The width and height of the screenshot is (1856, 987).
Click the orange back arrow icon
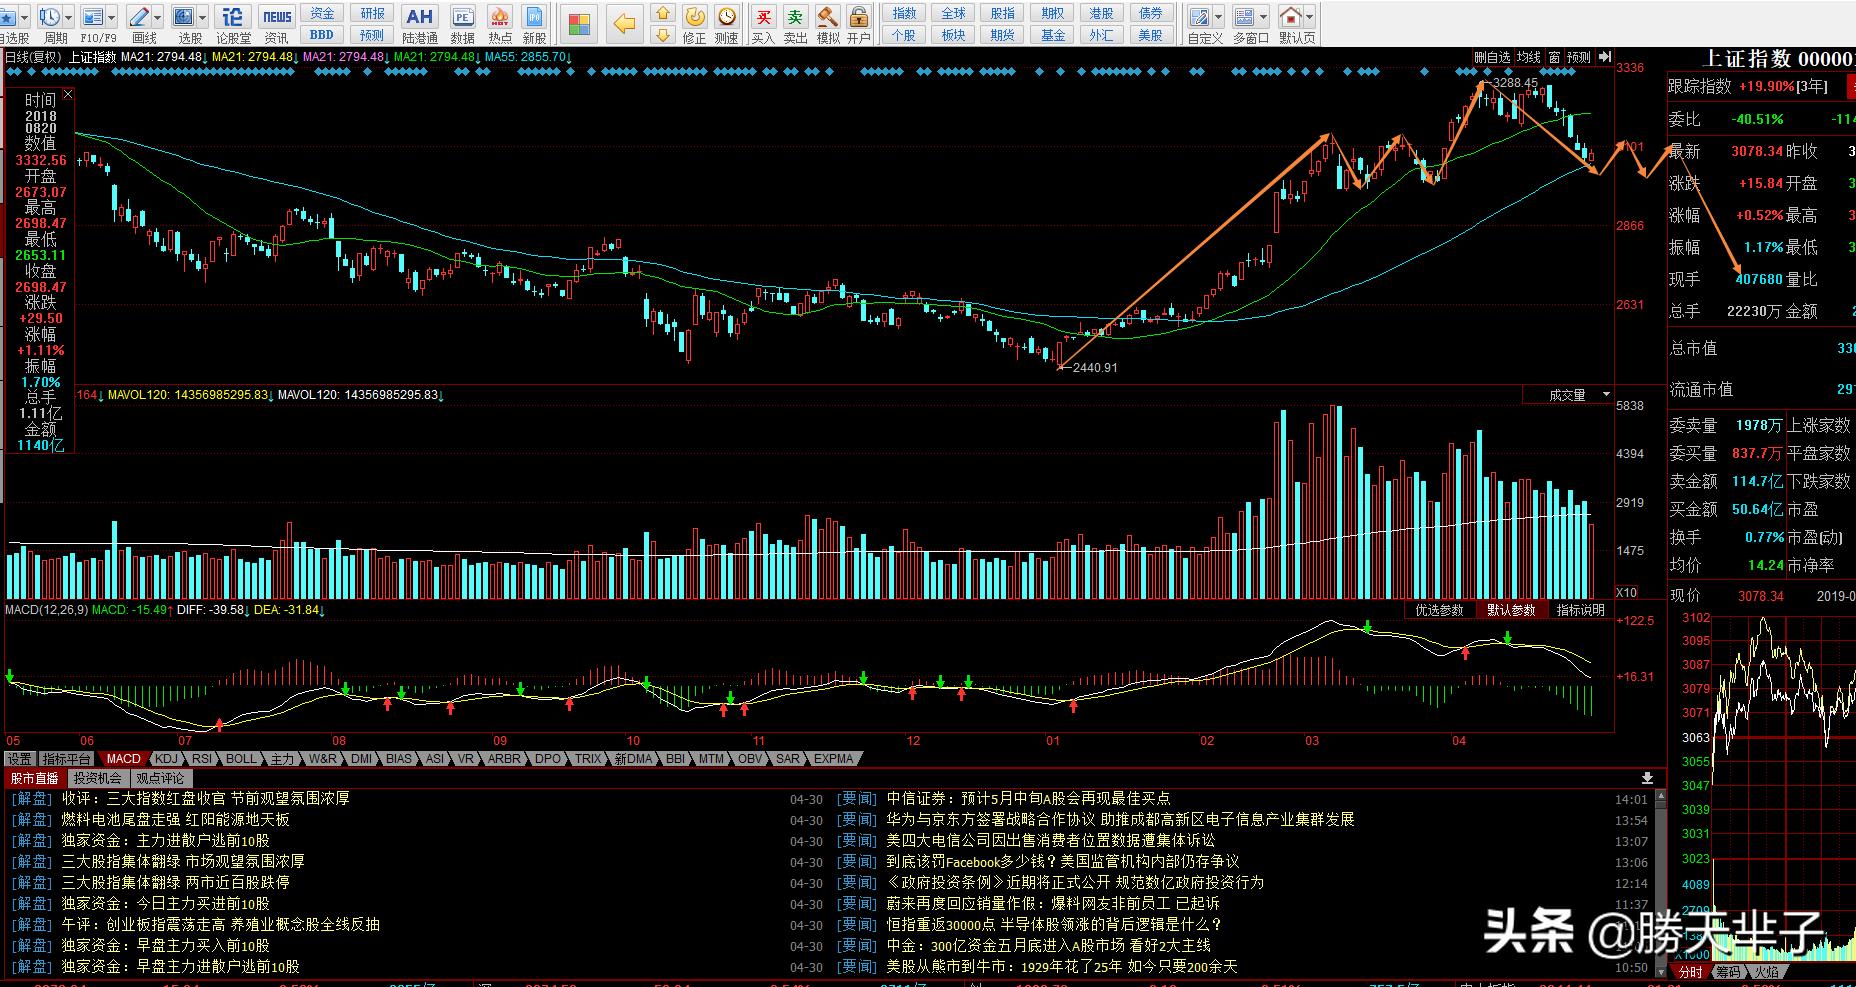(624, 24)
